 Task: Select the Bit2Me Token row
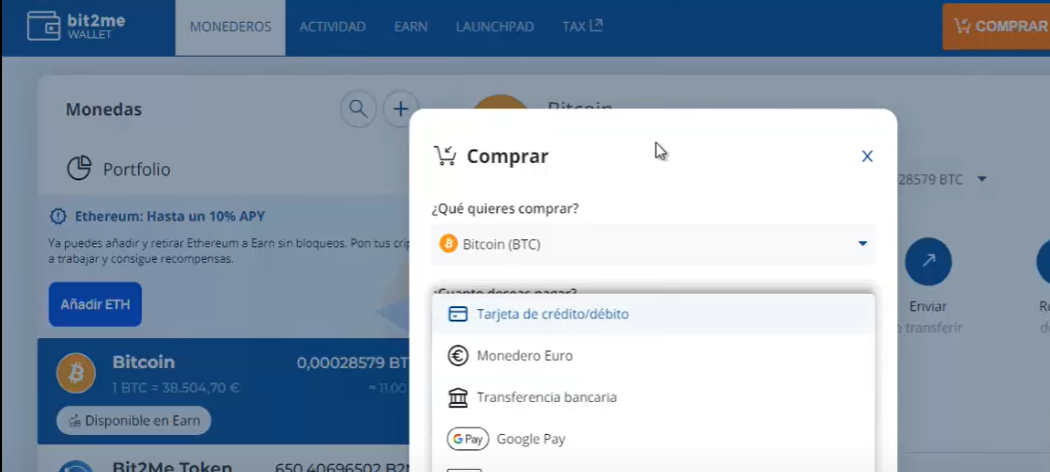(223, 461)
